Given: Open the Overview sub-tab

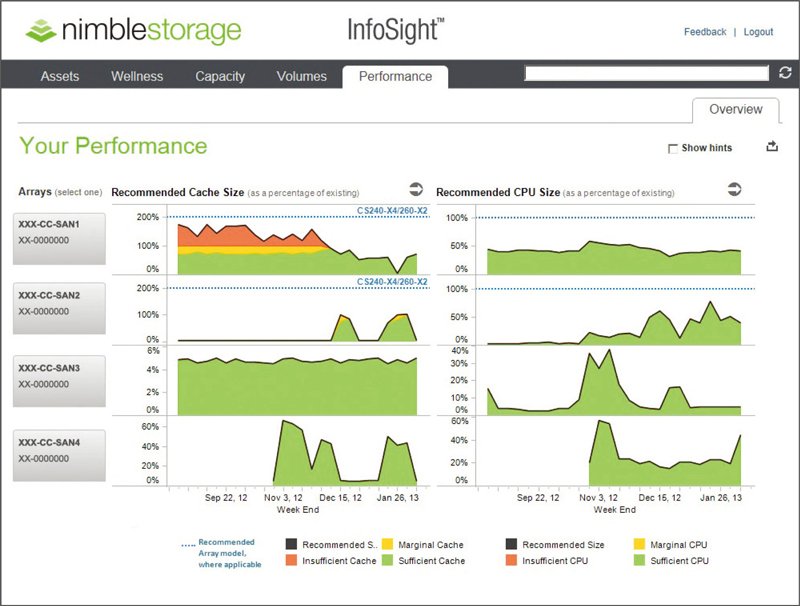Looking at the screenshot, I should pos(735,110).
